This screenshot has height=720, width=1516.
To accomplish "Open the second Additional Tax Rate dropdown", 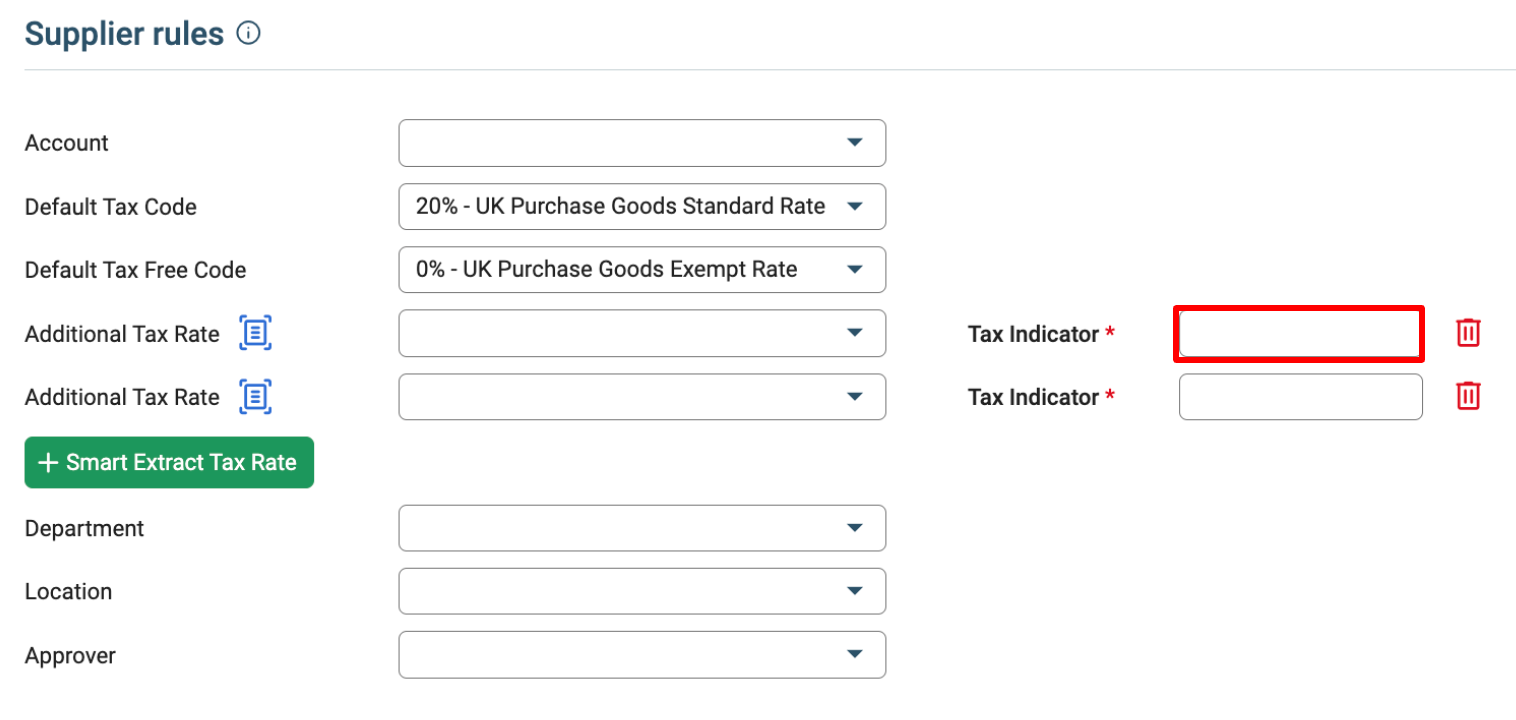I will coord(642,397).
